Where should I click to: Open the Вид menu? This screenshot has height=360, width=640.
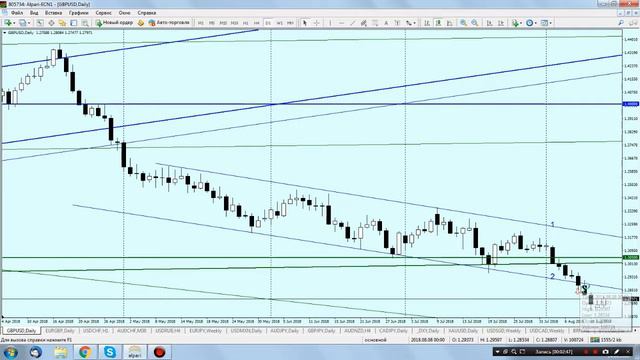coord(34,13)
